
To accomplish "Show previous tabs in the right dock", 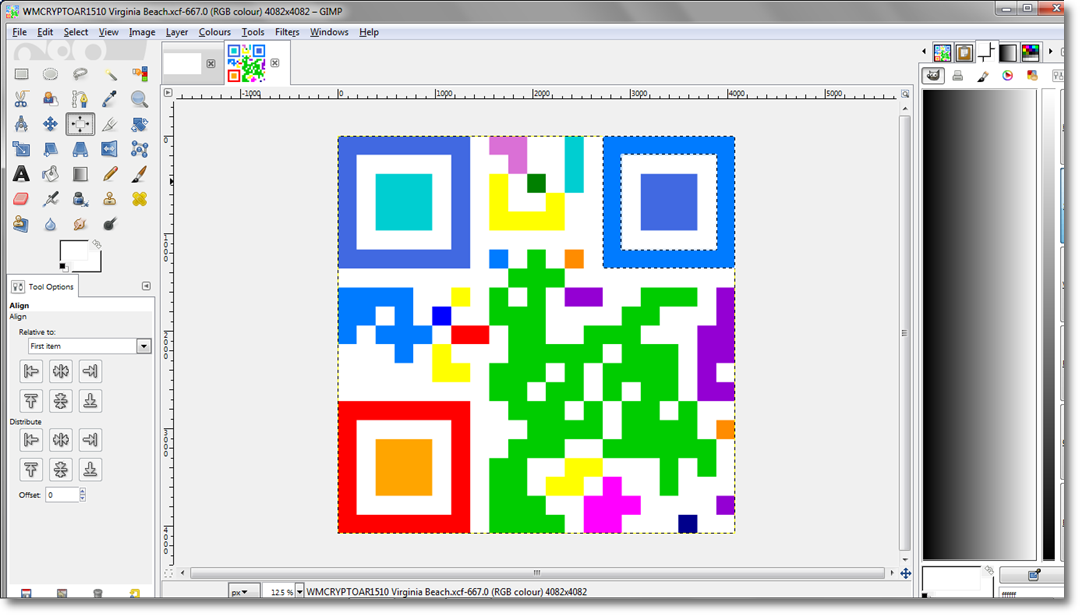I will coord(924,51).
